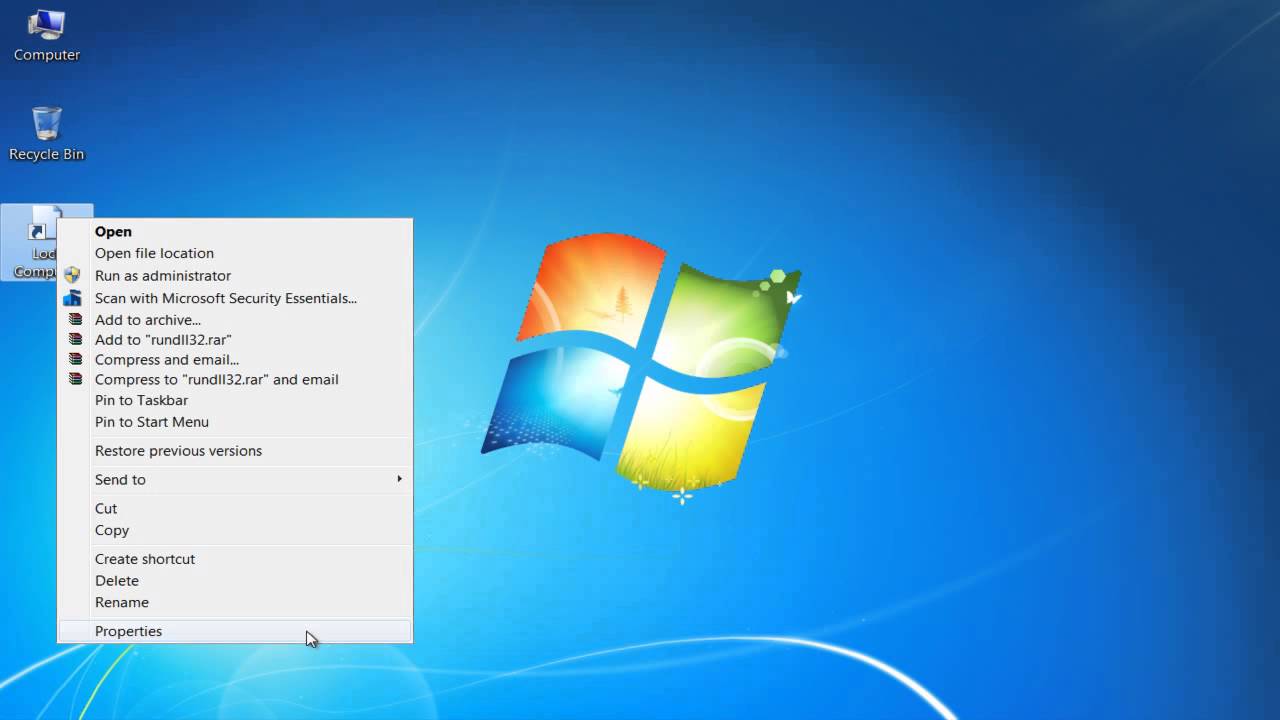Click the Microsoft Security Essentials scan icon

tap(72, 298)
